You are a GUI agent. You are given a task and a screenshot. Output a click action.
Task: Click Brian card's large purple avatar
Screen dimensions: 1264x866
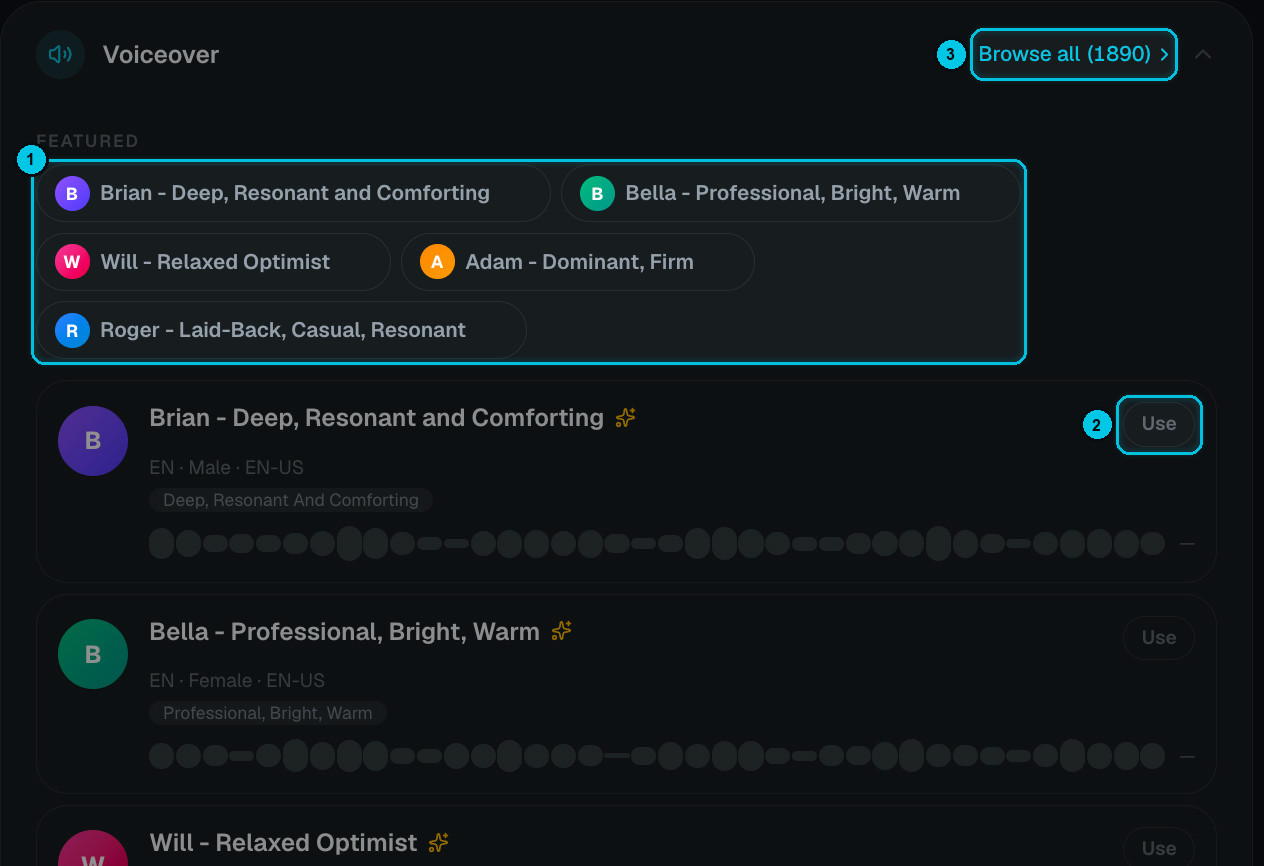tap(93, 441)
